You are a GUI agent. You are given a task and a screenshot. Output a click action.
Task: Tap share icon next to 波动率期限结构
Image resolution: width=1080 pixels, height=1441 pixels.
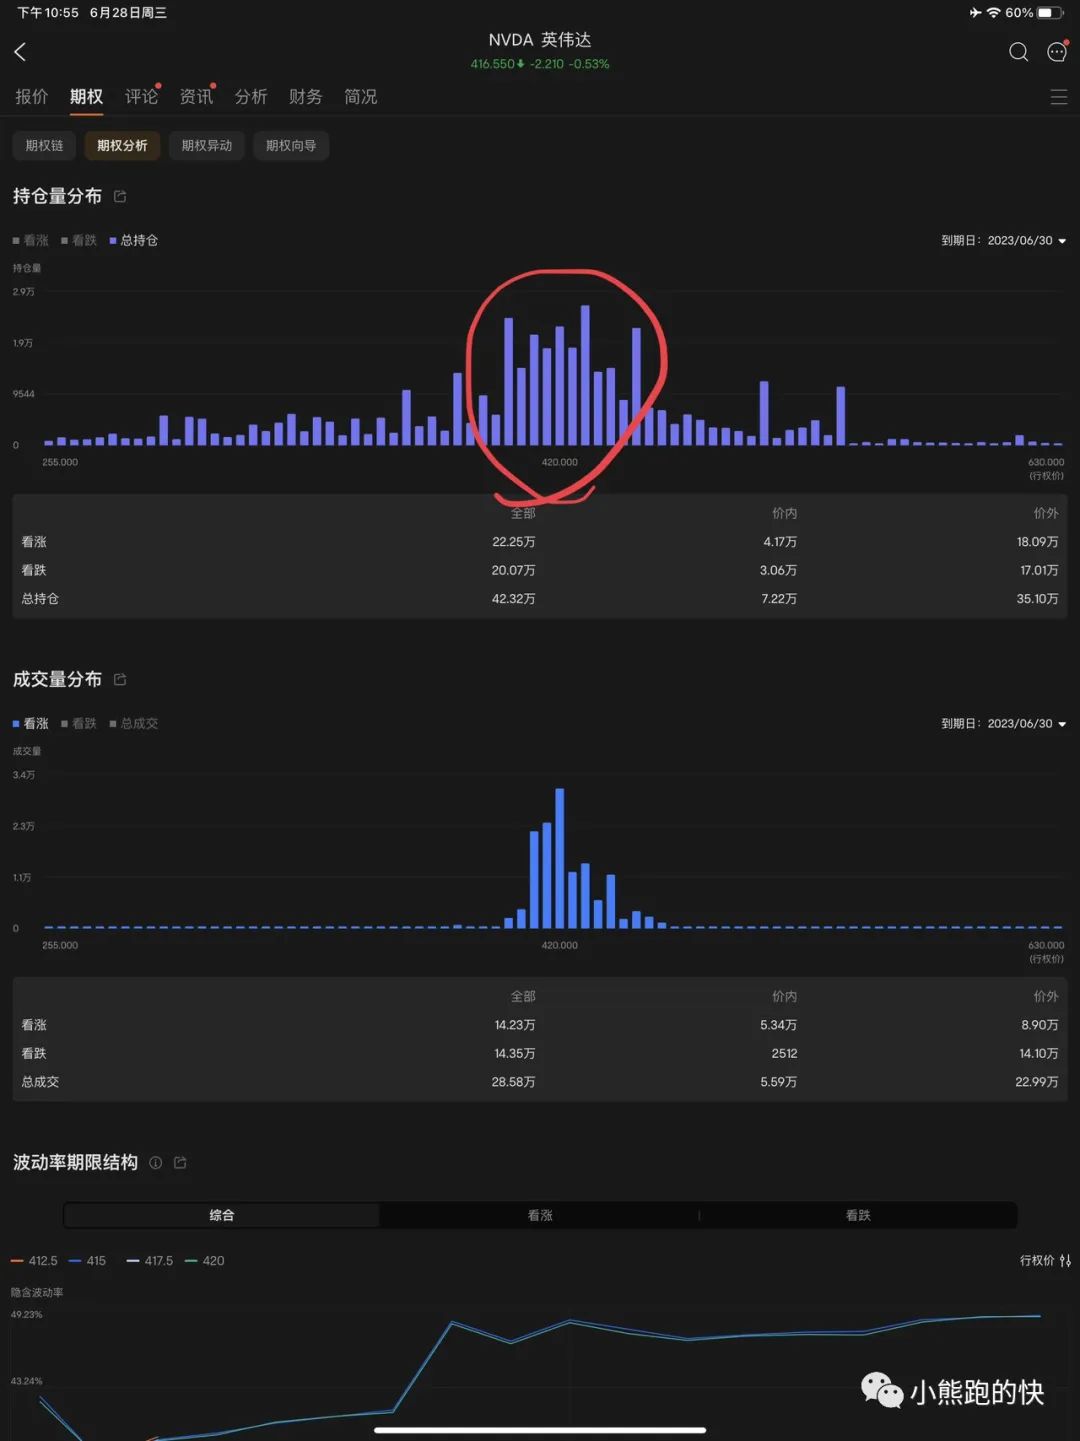pyautogui.click(x=180, y=1162)
